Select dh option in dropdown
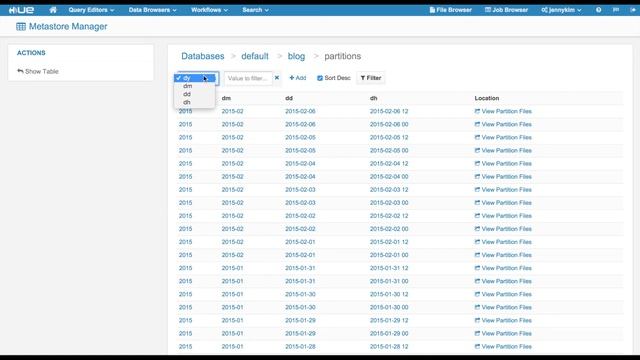640x360 pixels. tap(195, 102)
